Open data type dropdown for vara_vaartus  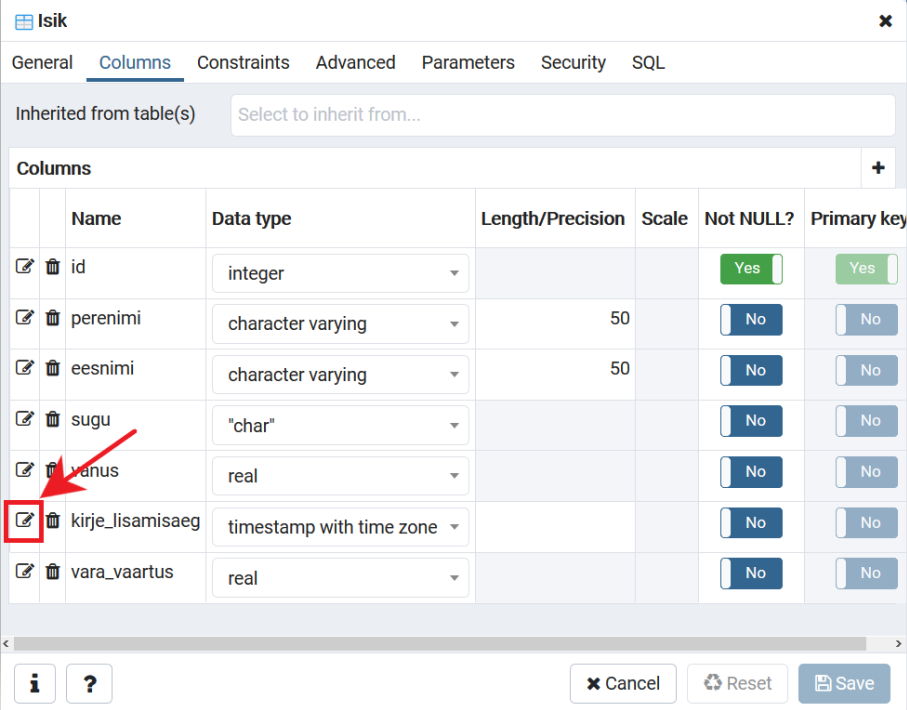[x=340, y=577]
